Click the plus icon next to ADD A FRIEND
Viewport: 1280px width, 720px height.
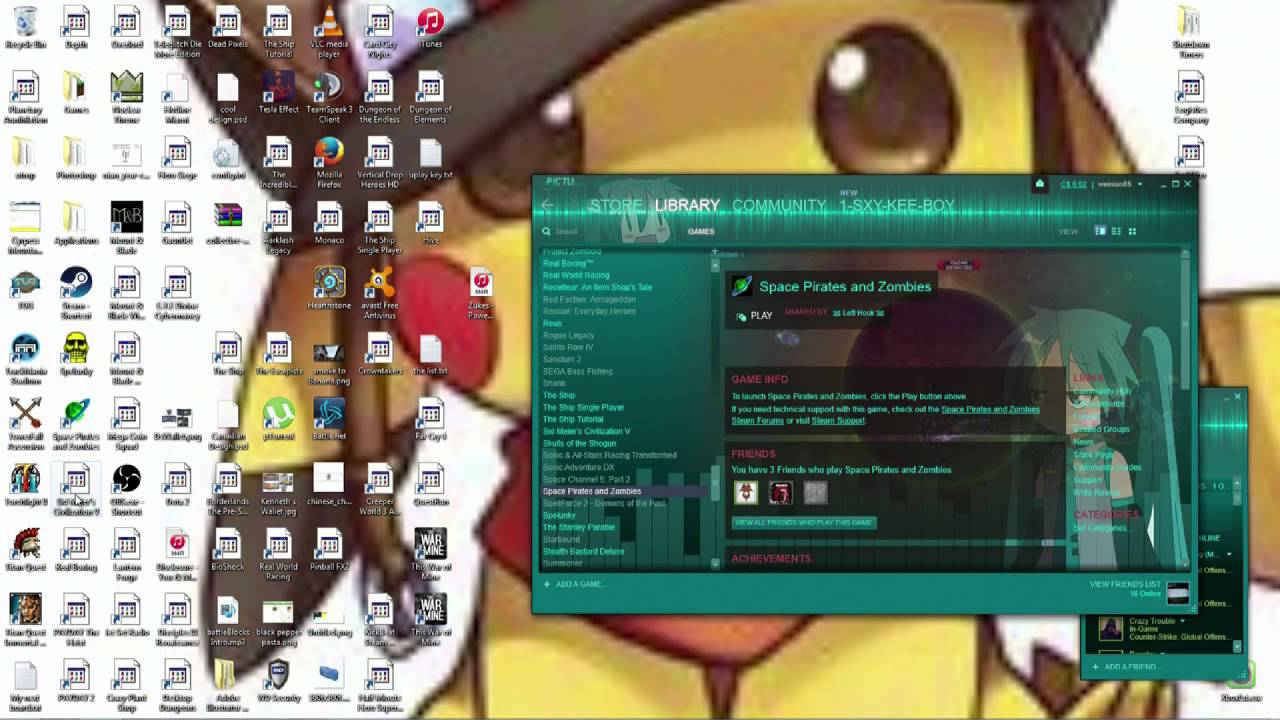1096,666
